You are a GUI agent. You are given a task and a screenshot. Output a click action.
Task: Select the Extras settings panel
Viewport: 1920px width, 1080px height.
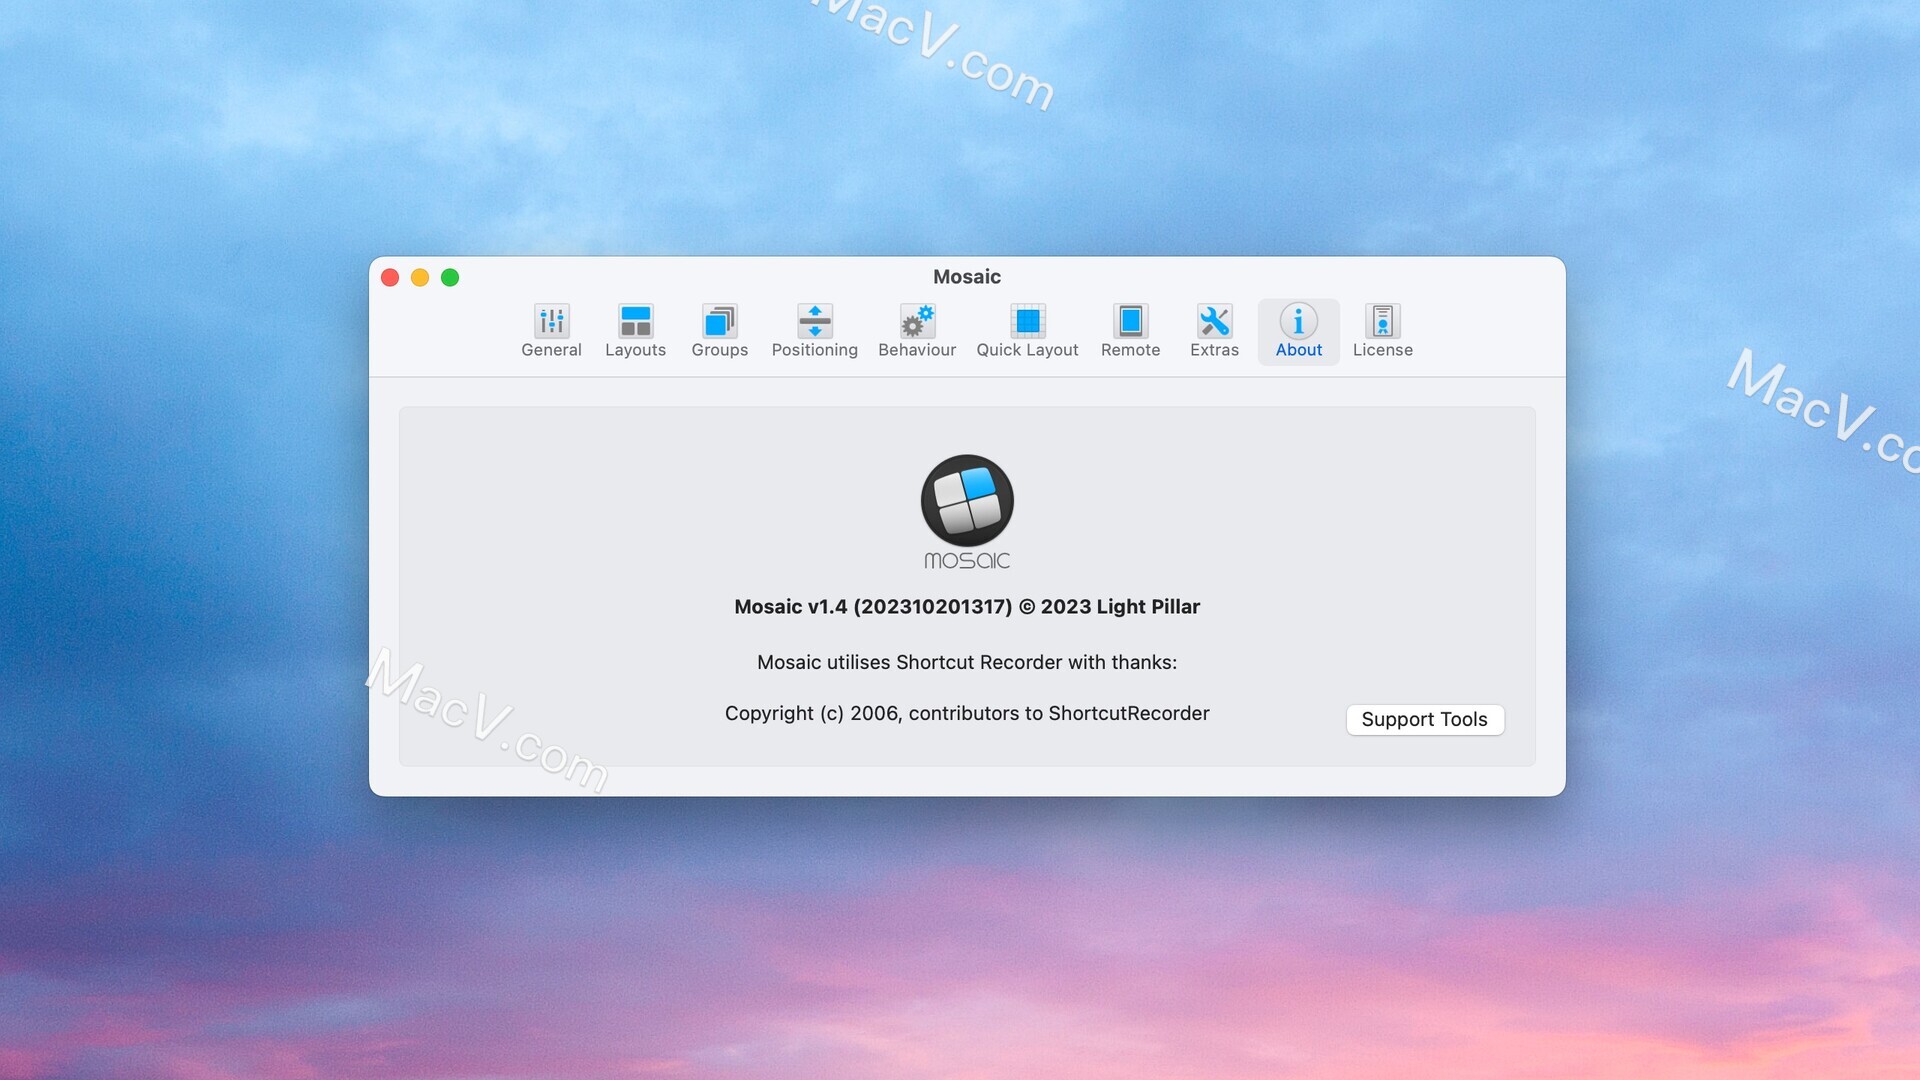(1213, 332)
